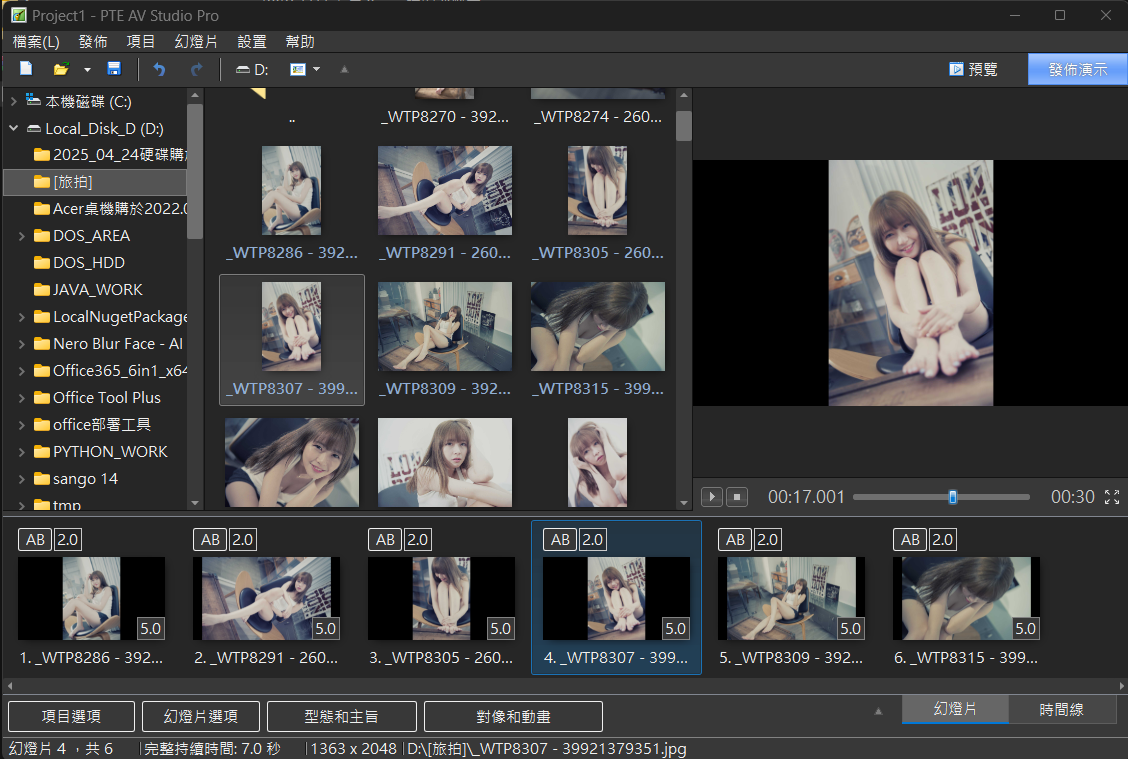This screenshot has width=1128, height=759.
Task: Click the playback position slider handle
Action: 952,497
